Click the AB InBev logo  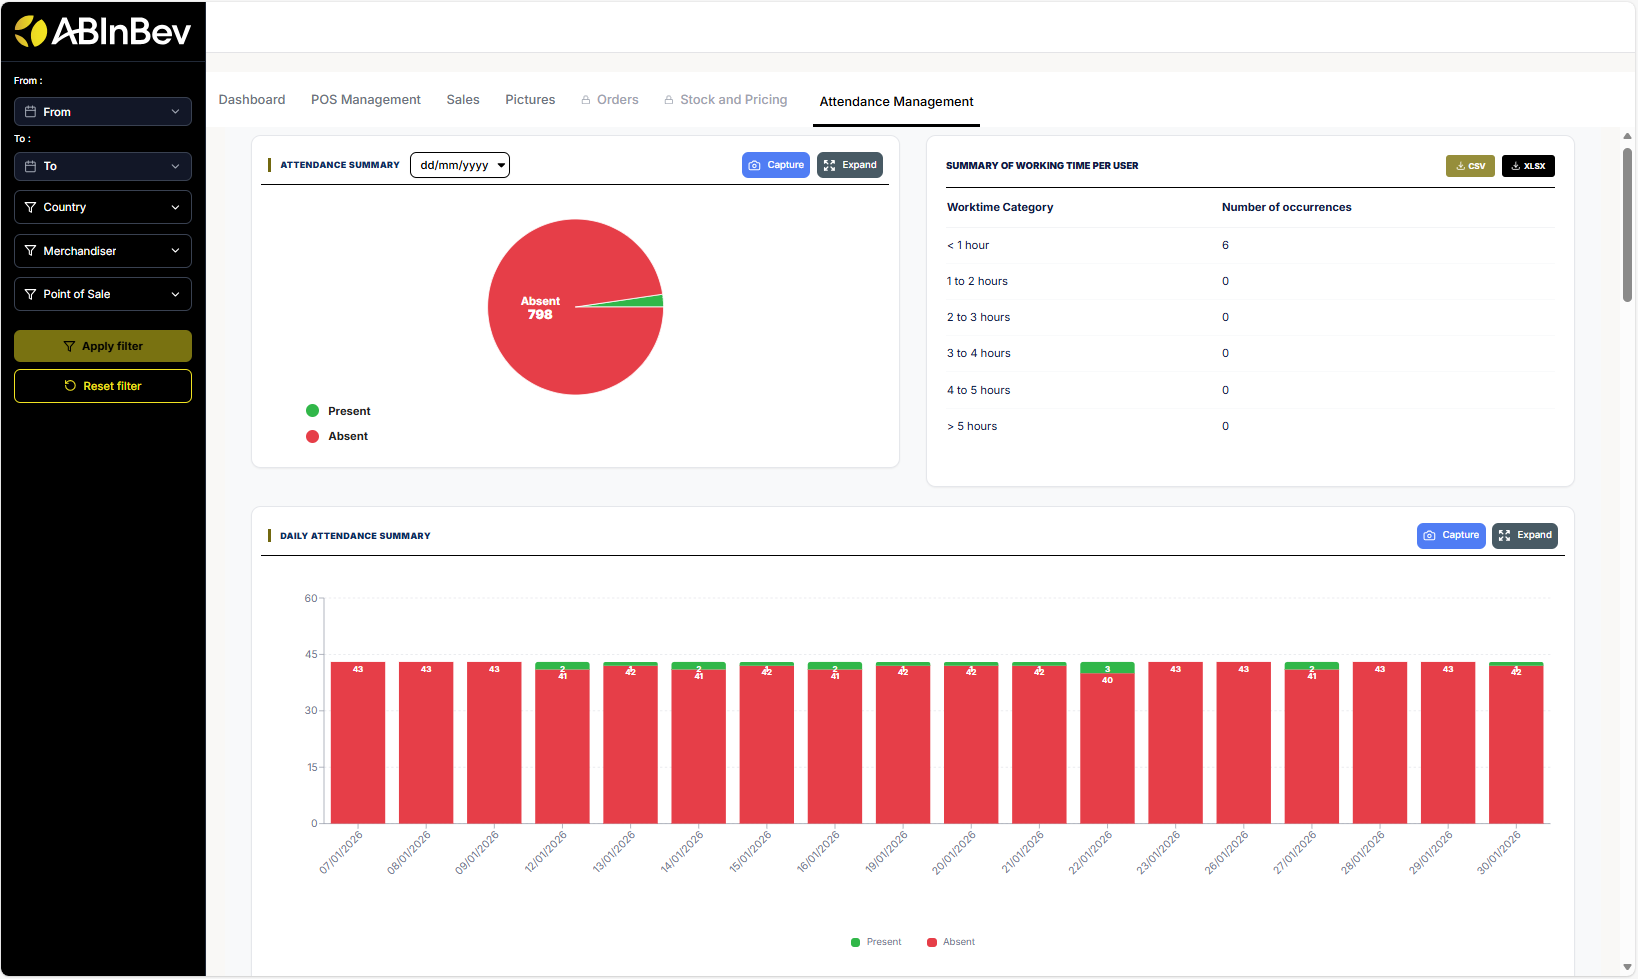[x=102, y=32]
